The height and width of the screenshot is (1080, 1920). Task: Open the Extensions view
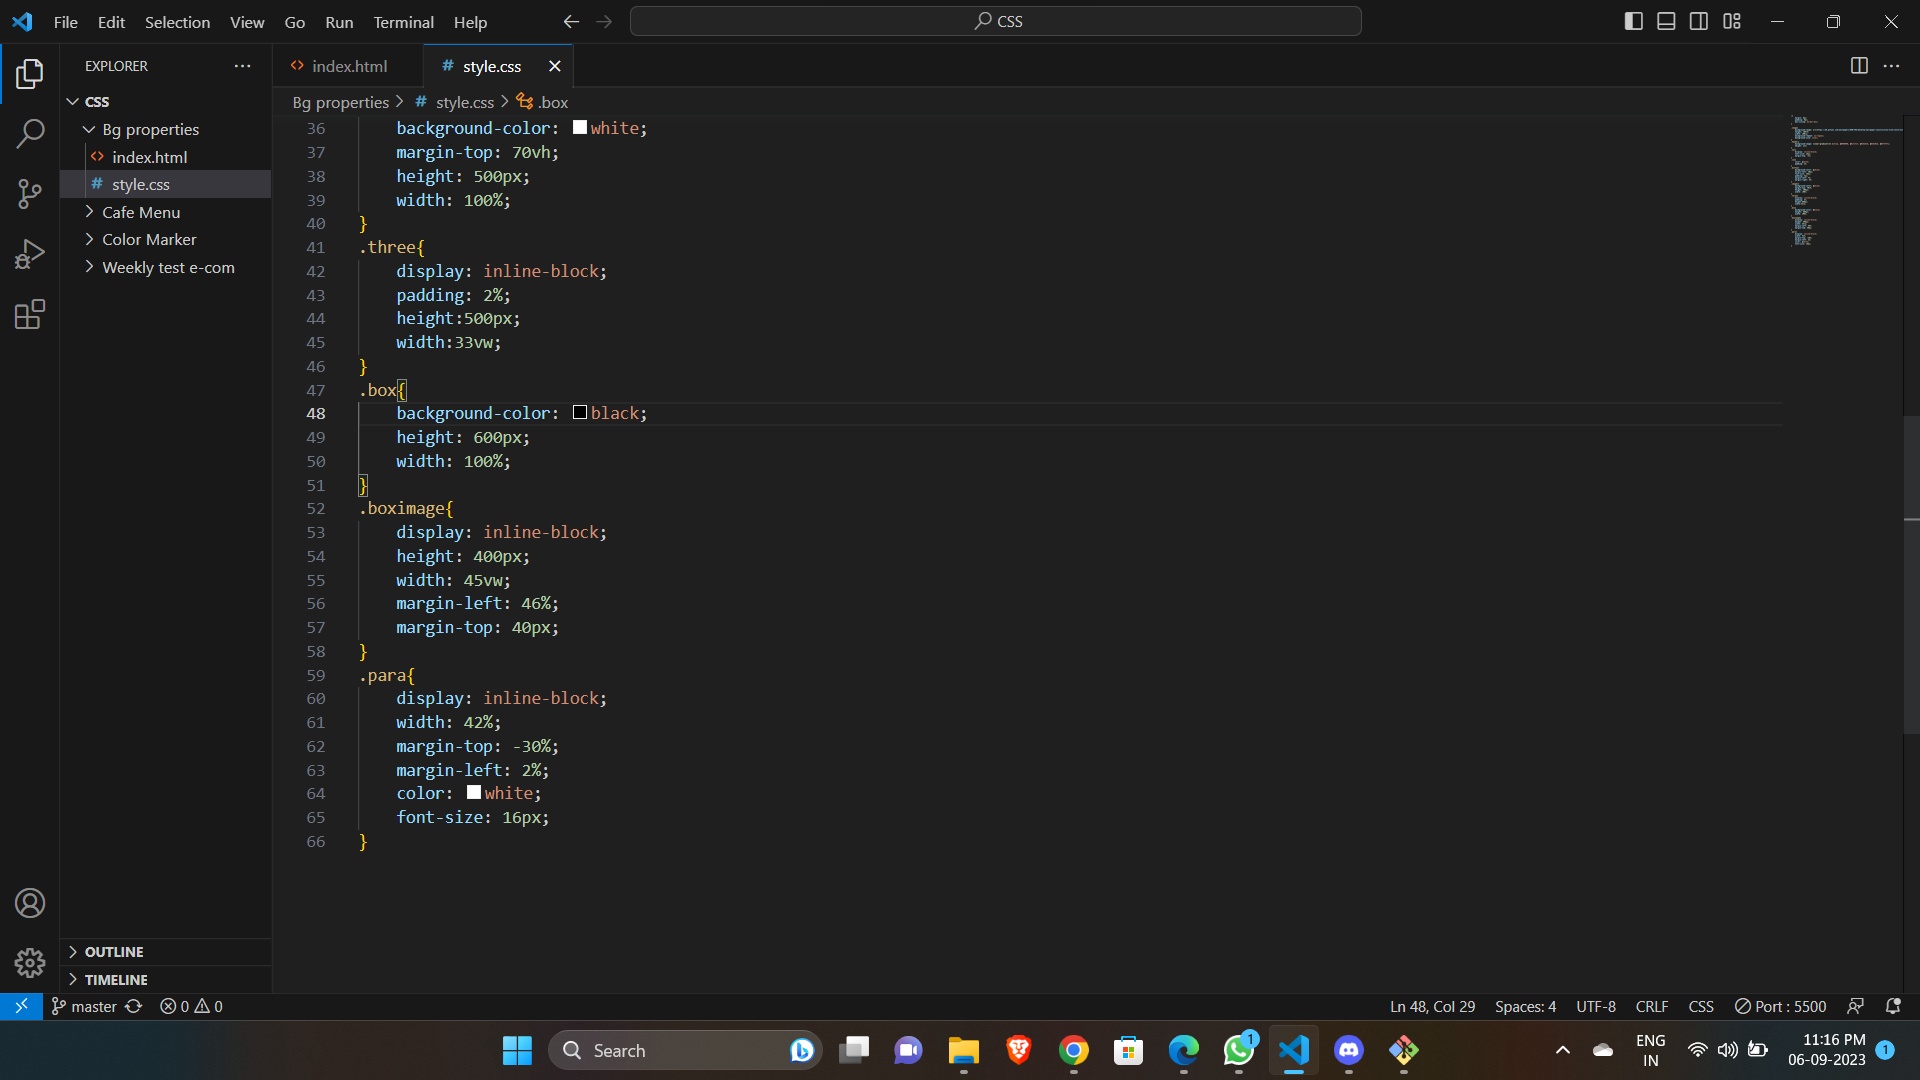(x=30, y=314)
